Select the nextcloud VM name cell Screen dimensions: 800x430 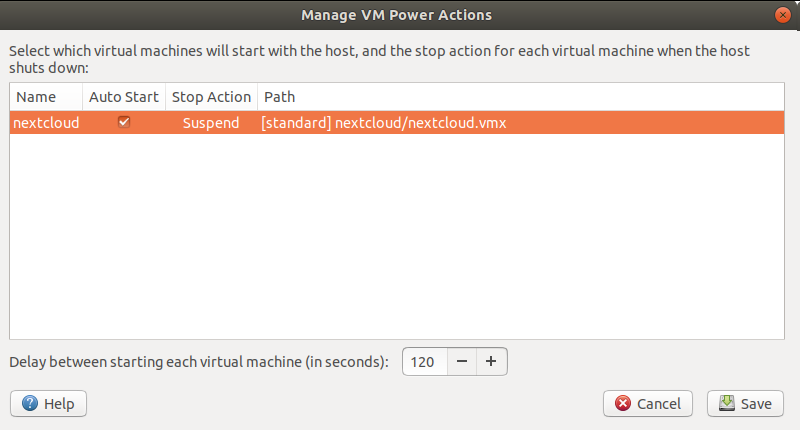46,123
